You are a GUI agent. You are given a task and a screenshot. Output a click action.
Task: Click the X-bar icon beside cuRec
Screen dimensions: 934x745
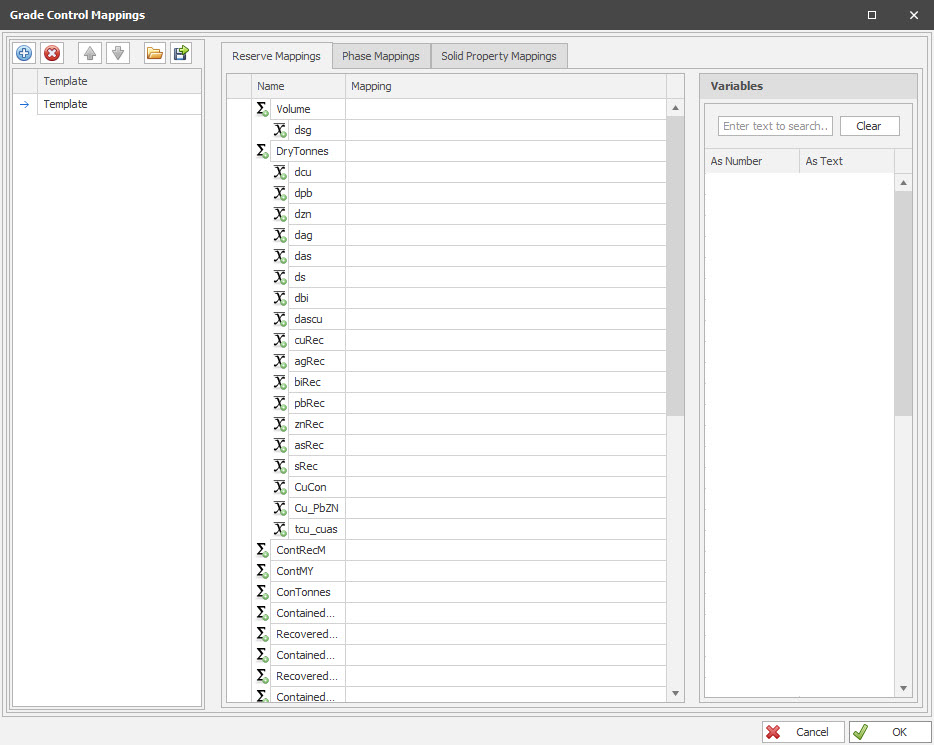(x=281, y=340)
